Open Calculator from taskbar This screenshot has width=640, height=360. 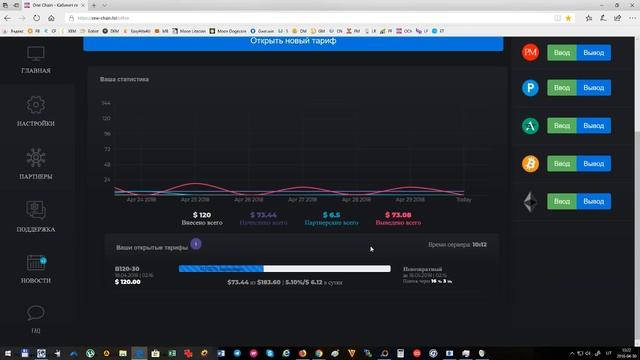coord(400,353)
